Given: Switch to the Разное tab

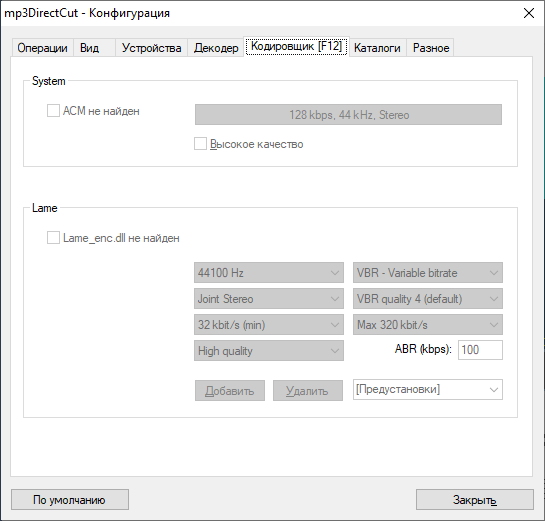Looking at the screenshot, I should [431, 48].
